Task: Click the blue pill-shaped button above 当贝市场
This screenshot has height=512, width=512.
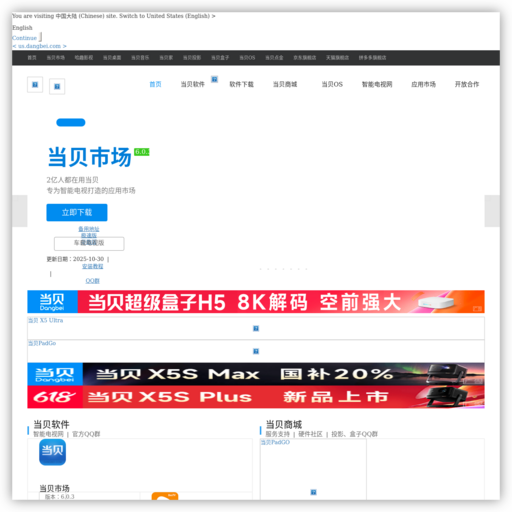Action: pos(71,123)
